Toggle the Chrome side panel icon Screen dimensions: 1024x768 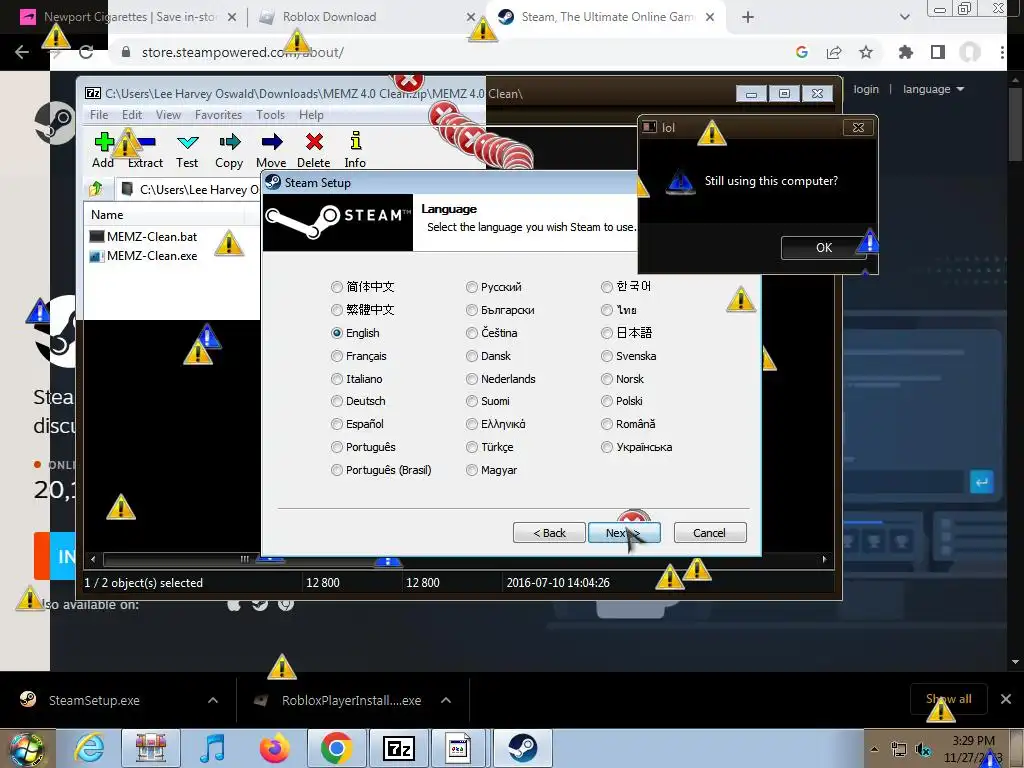(938, 52)
